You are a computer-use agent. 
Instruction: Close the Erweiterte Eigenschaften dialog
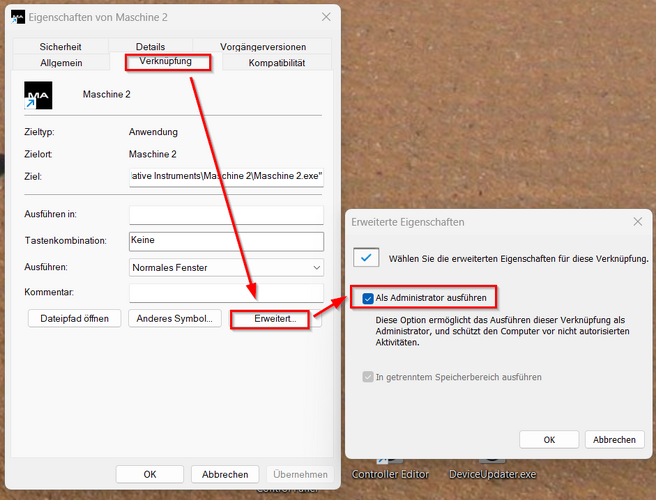coord(638,222)
